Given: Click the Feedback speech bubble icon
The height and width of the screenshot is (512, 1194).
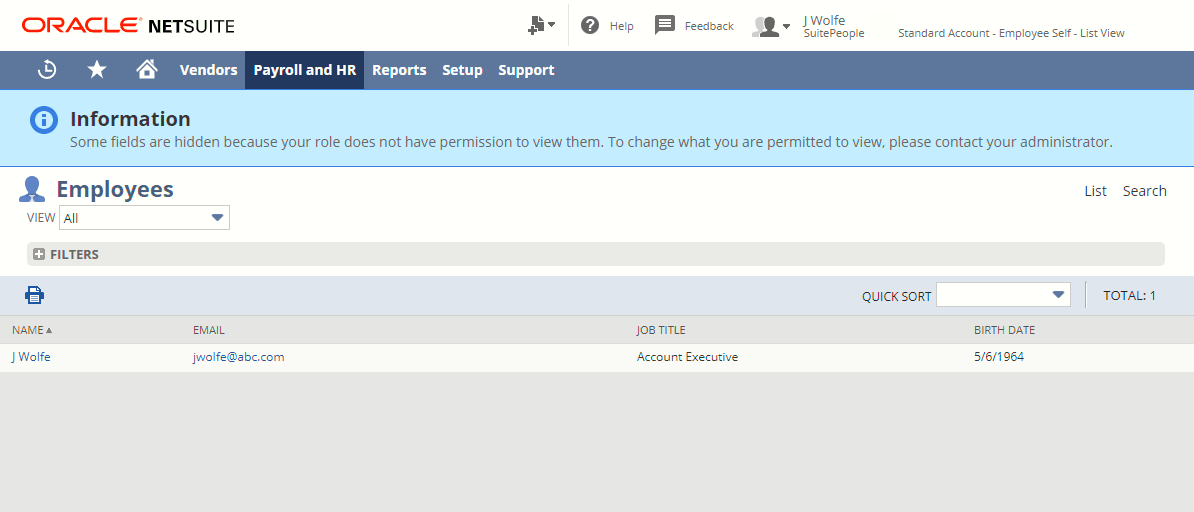Looking at the screenshot, I should [665, 25].
